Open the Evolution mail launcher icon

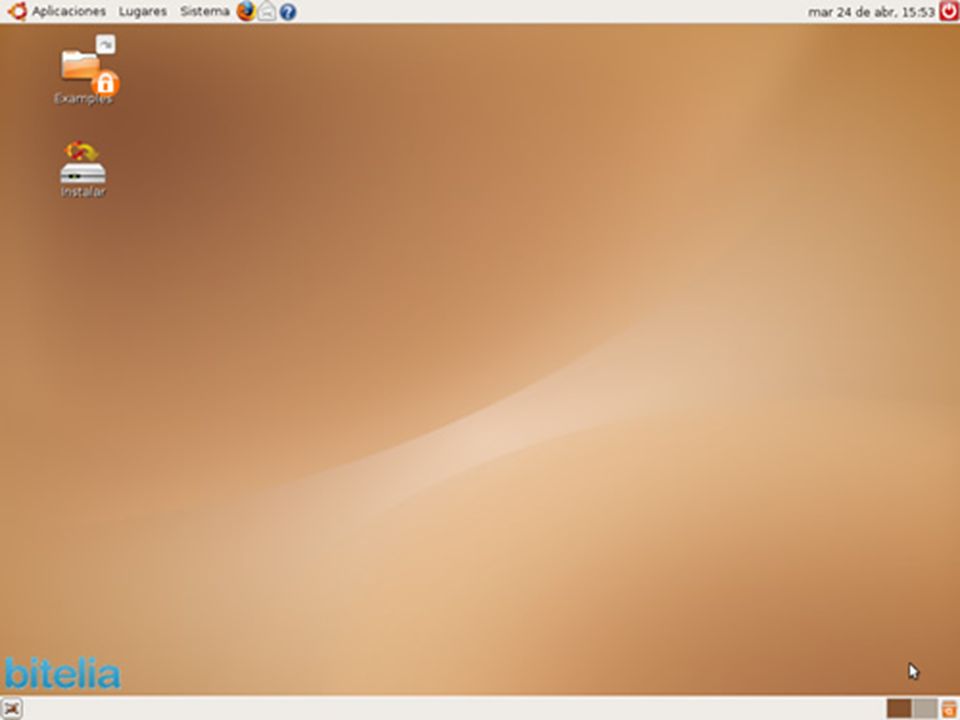tap(266, 11)
